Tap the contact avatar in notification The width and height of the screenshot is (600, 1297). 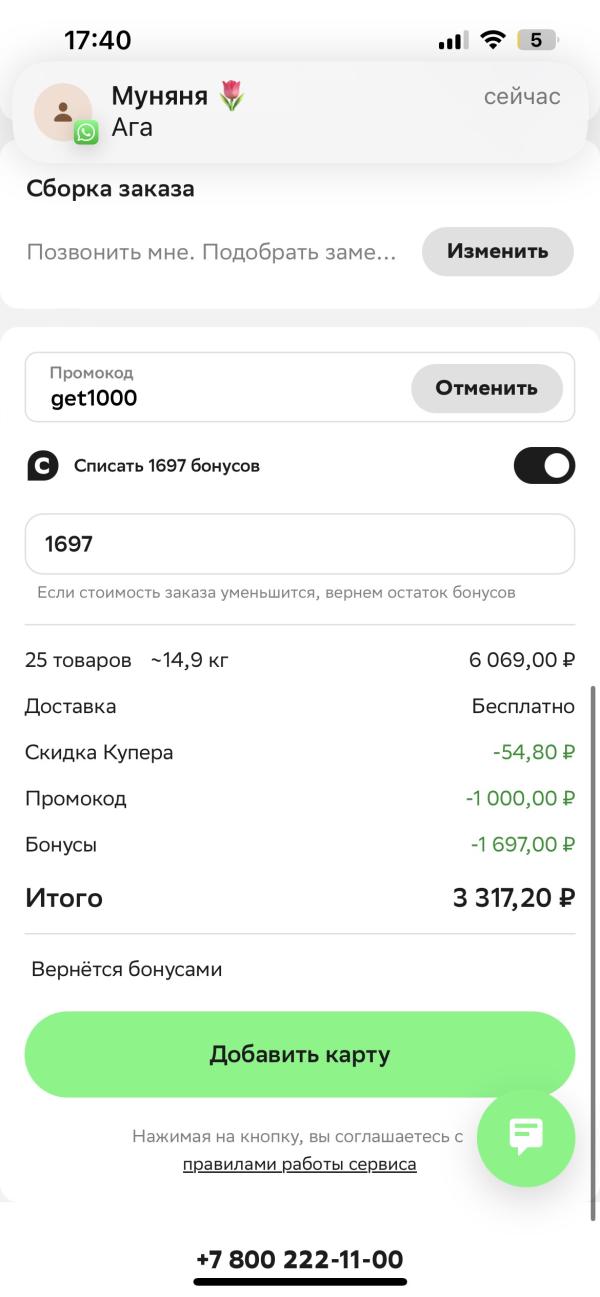pyautogui.click(x=62, y=111)
